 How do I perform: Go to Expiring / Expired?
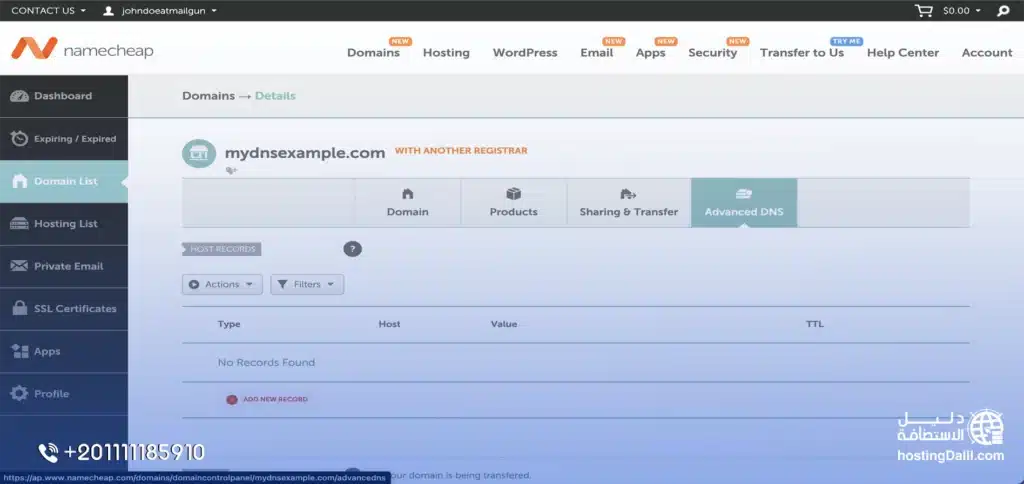[64, 138]
